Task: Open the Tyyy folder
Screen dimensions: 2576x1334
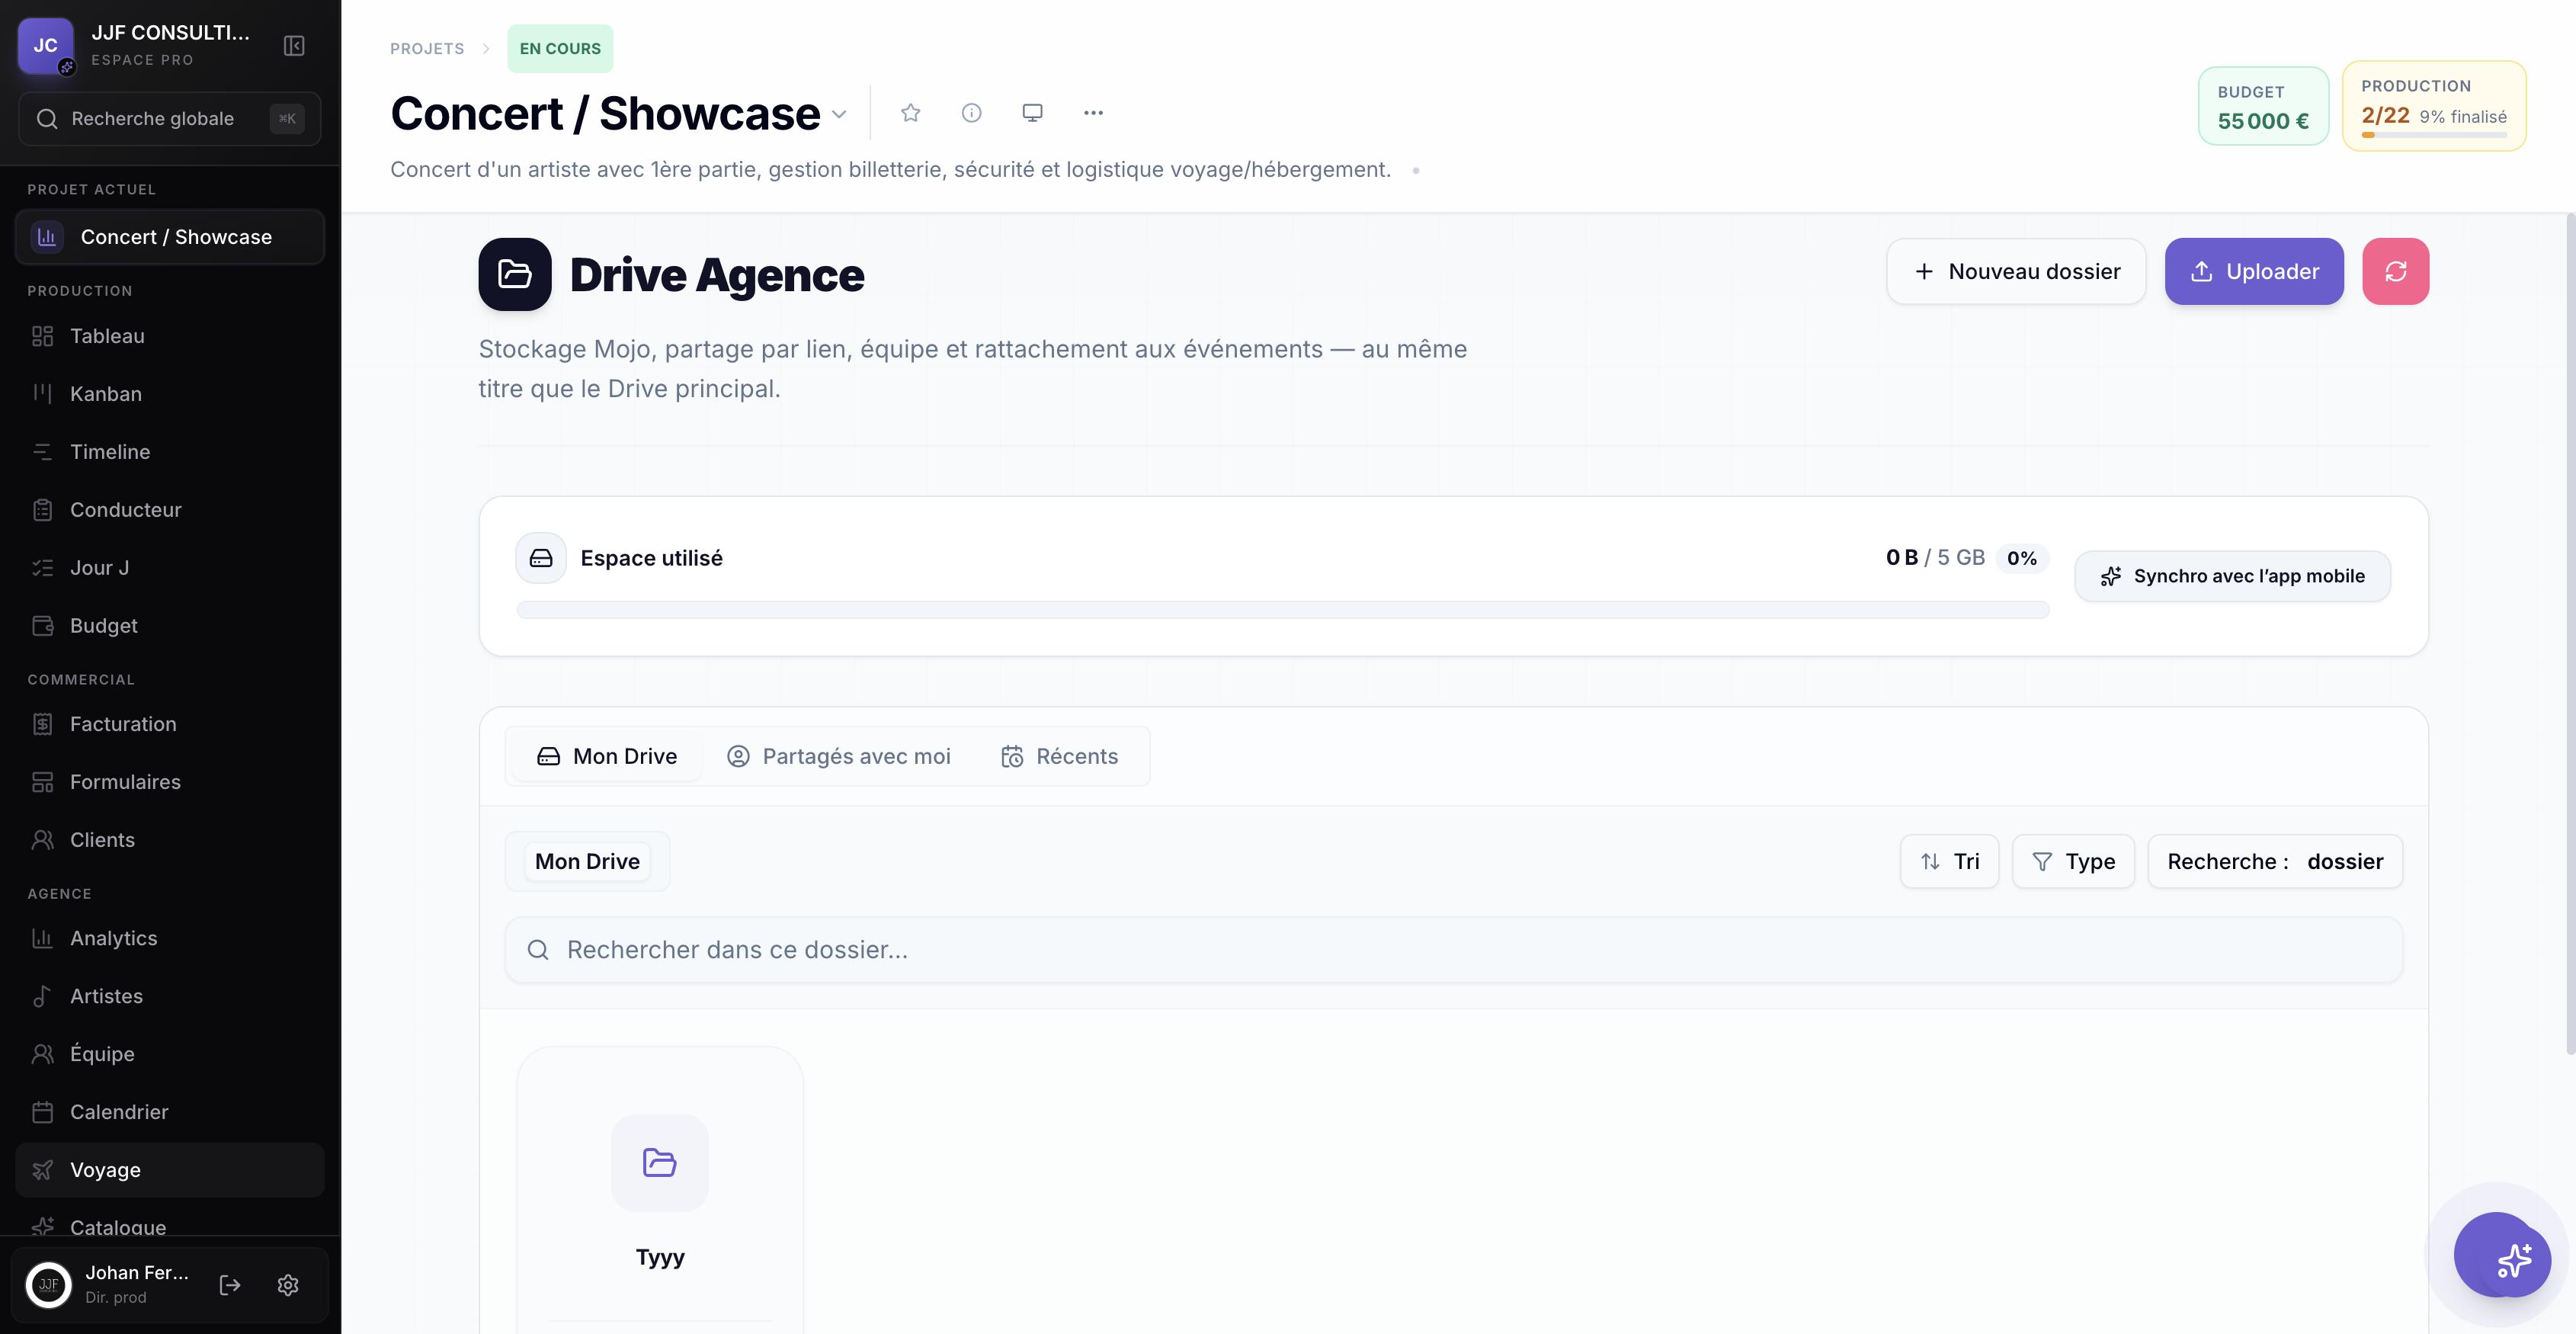Action: pyautogui.click(x=660, y=1190)
